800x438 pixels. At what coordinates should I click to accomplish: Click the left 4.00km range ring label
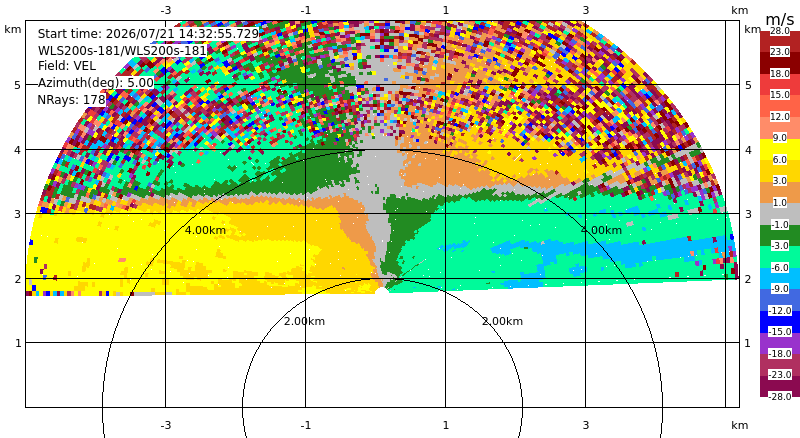[x=205, y=230]
